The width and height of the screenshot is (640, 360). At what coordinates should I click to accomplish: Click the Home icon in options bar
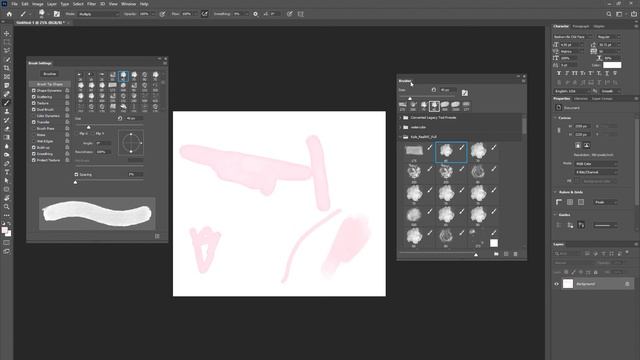9,14
